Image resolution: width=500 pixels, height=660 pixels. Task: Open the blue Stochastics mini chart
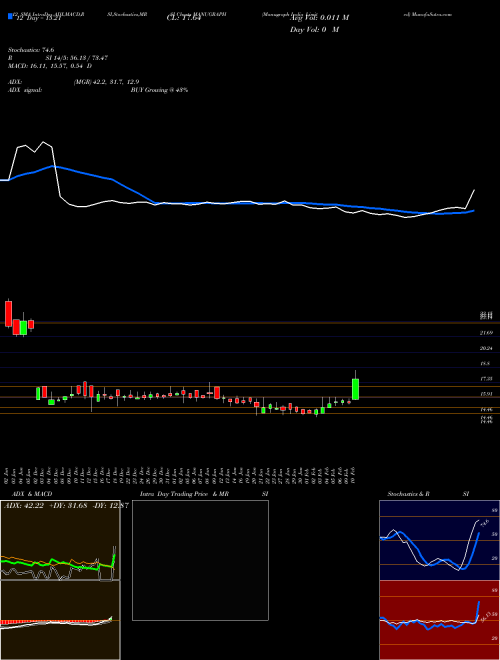pos(439,540)
